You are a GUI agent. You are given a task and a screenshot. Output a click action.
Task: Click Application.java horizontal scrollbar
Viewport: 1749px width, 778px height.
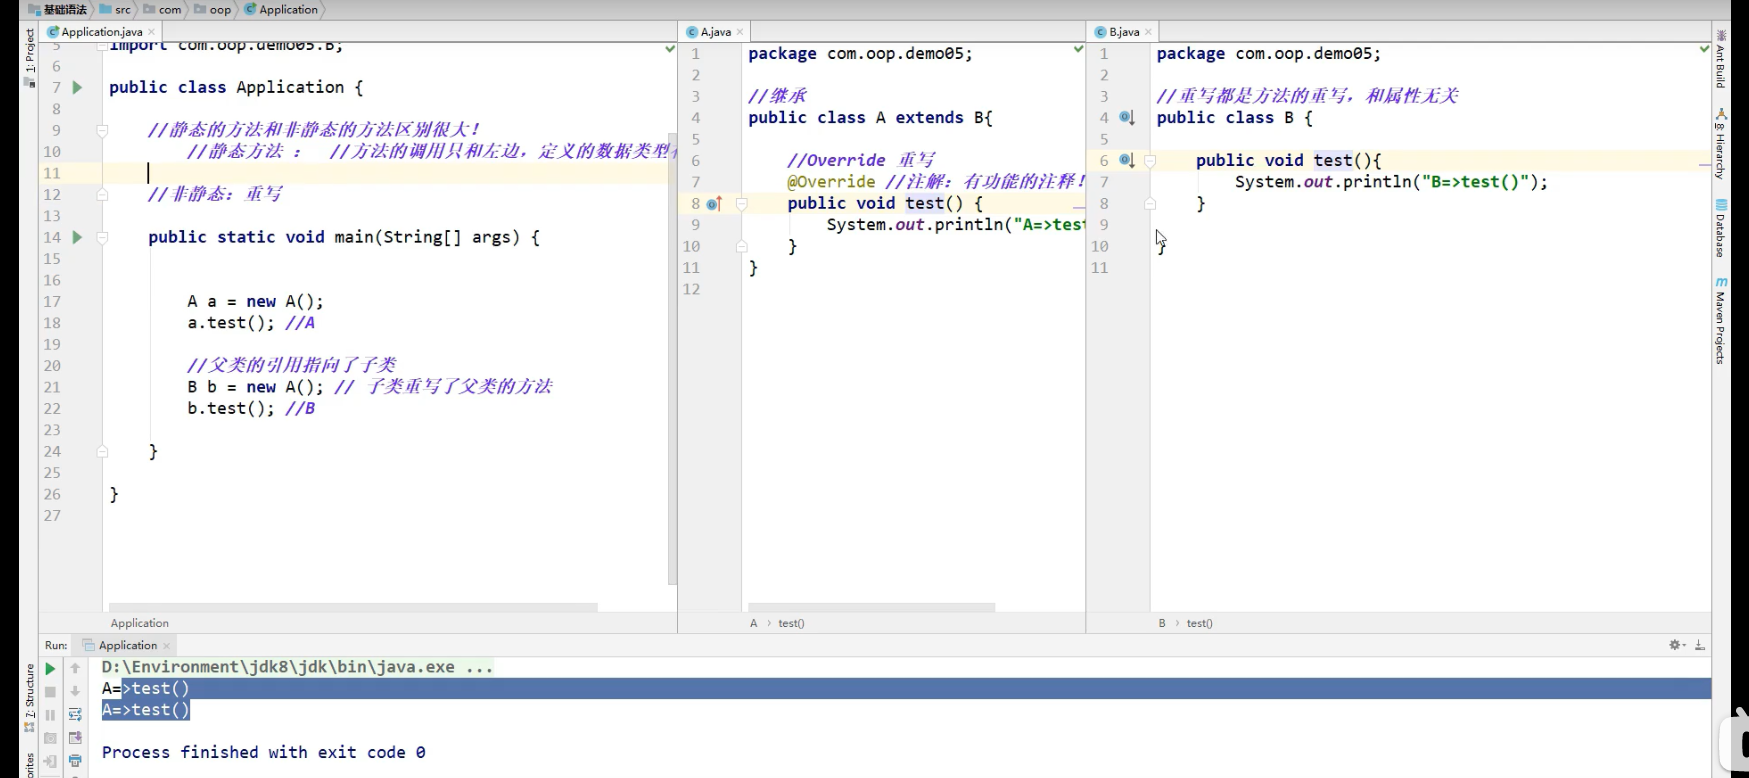pyautogui.click(x=353, y=607)
